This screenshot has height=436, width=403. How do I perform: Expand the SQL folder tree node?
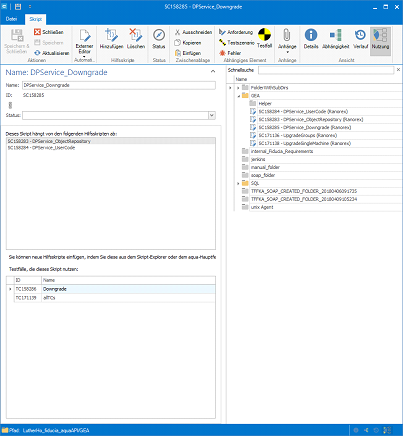point(238,183)
